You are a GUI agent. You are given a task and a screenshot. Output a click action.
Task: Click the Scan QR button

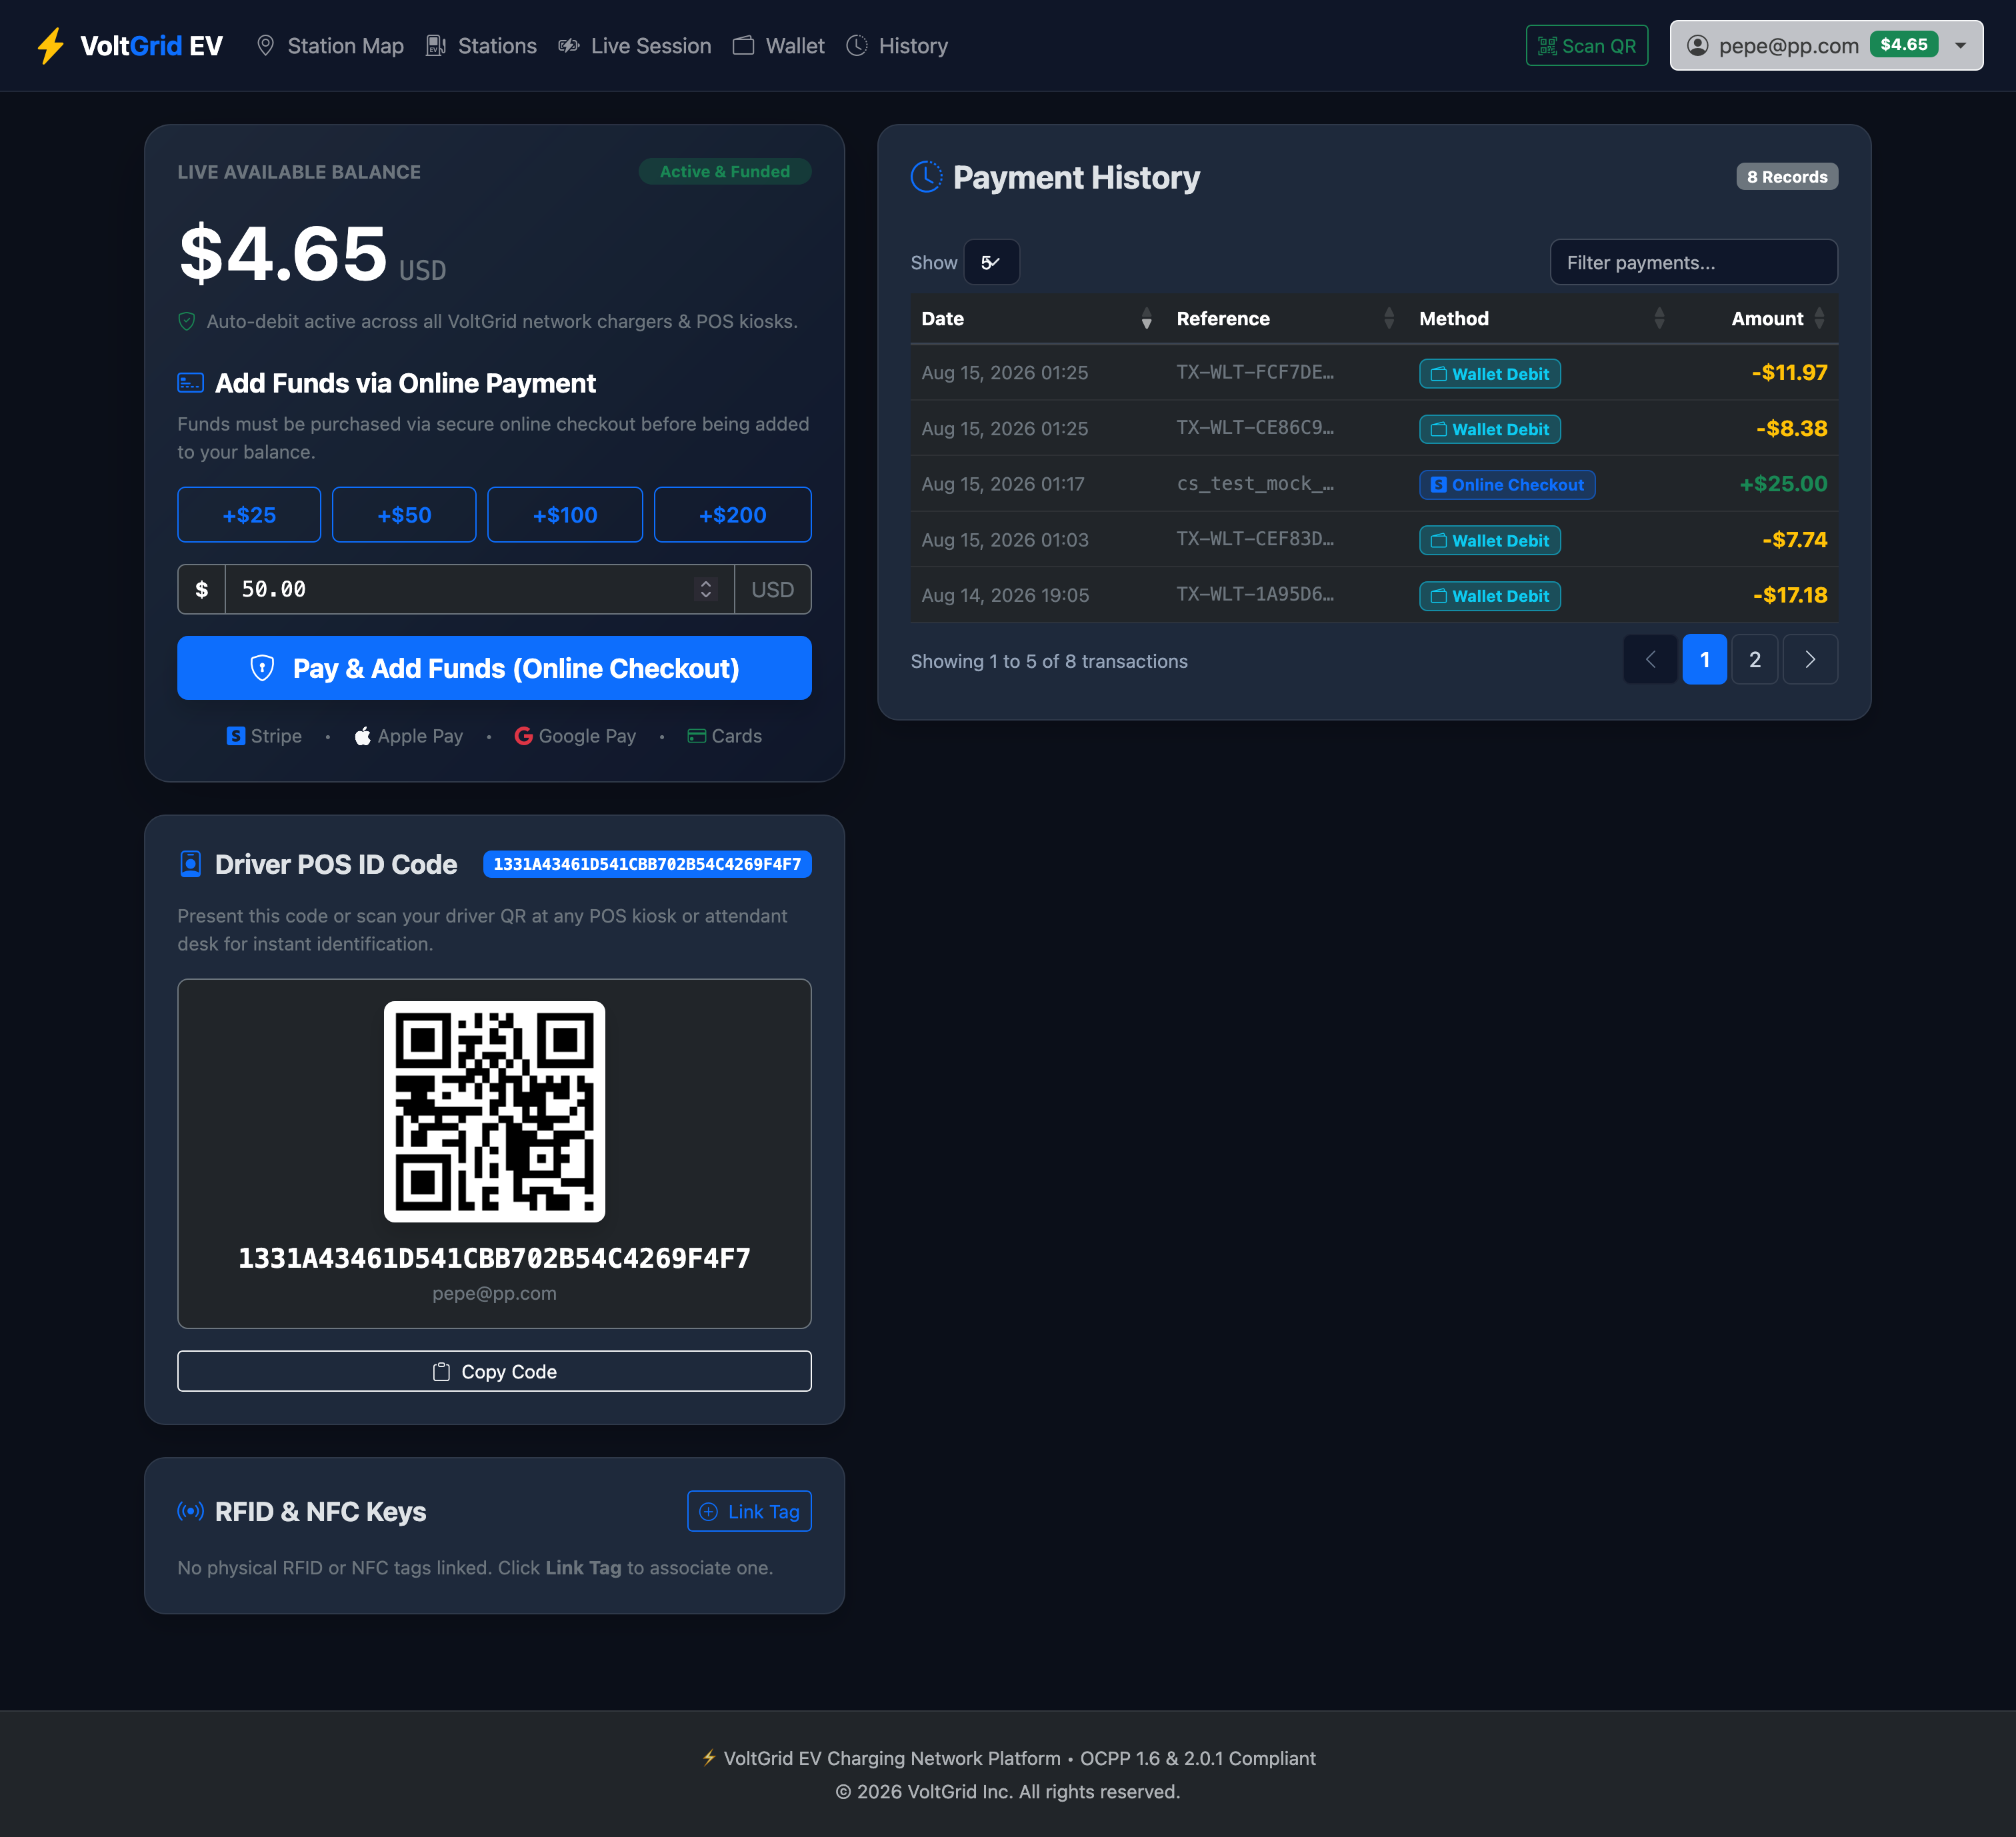pyautogui.click(x=1586, y=46)
